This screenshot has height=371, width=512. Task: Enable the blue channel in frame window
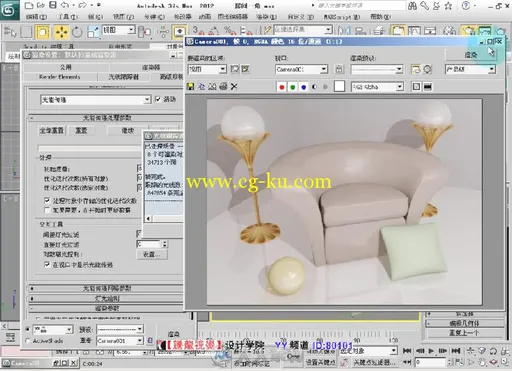coord(304,87)
